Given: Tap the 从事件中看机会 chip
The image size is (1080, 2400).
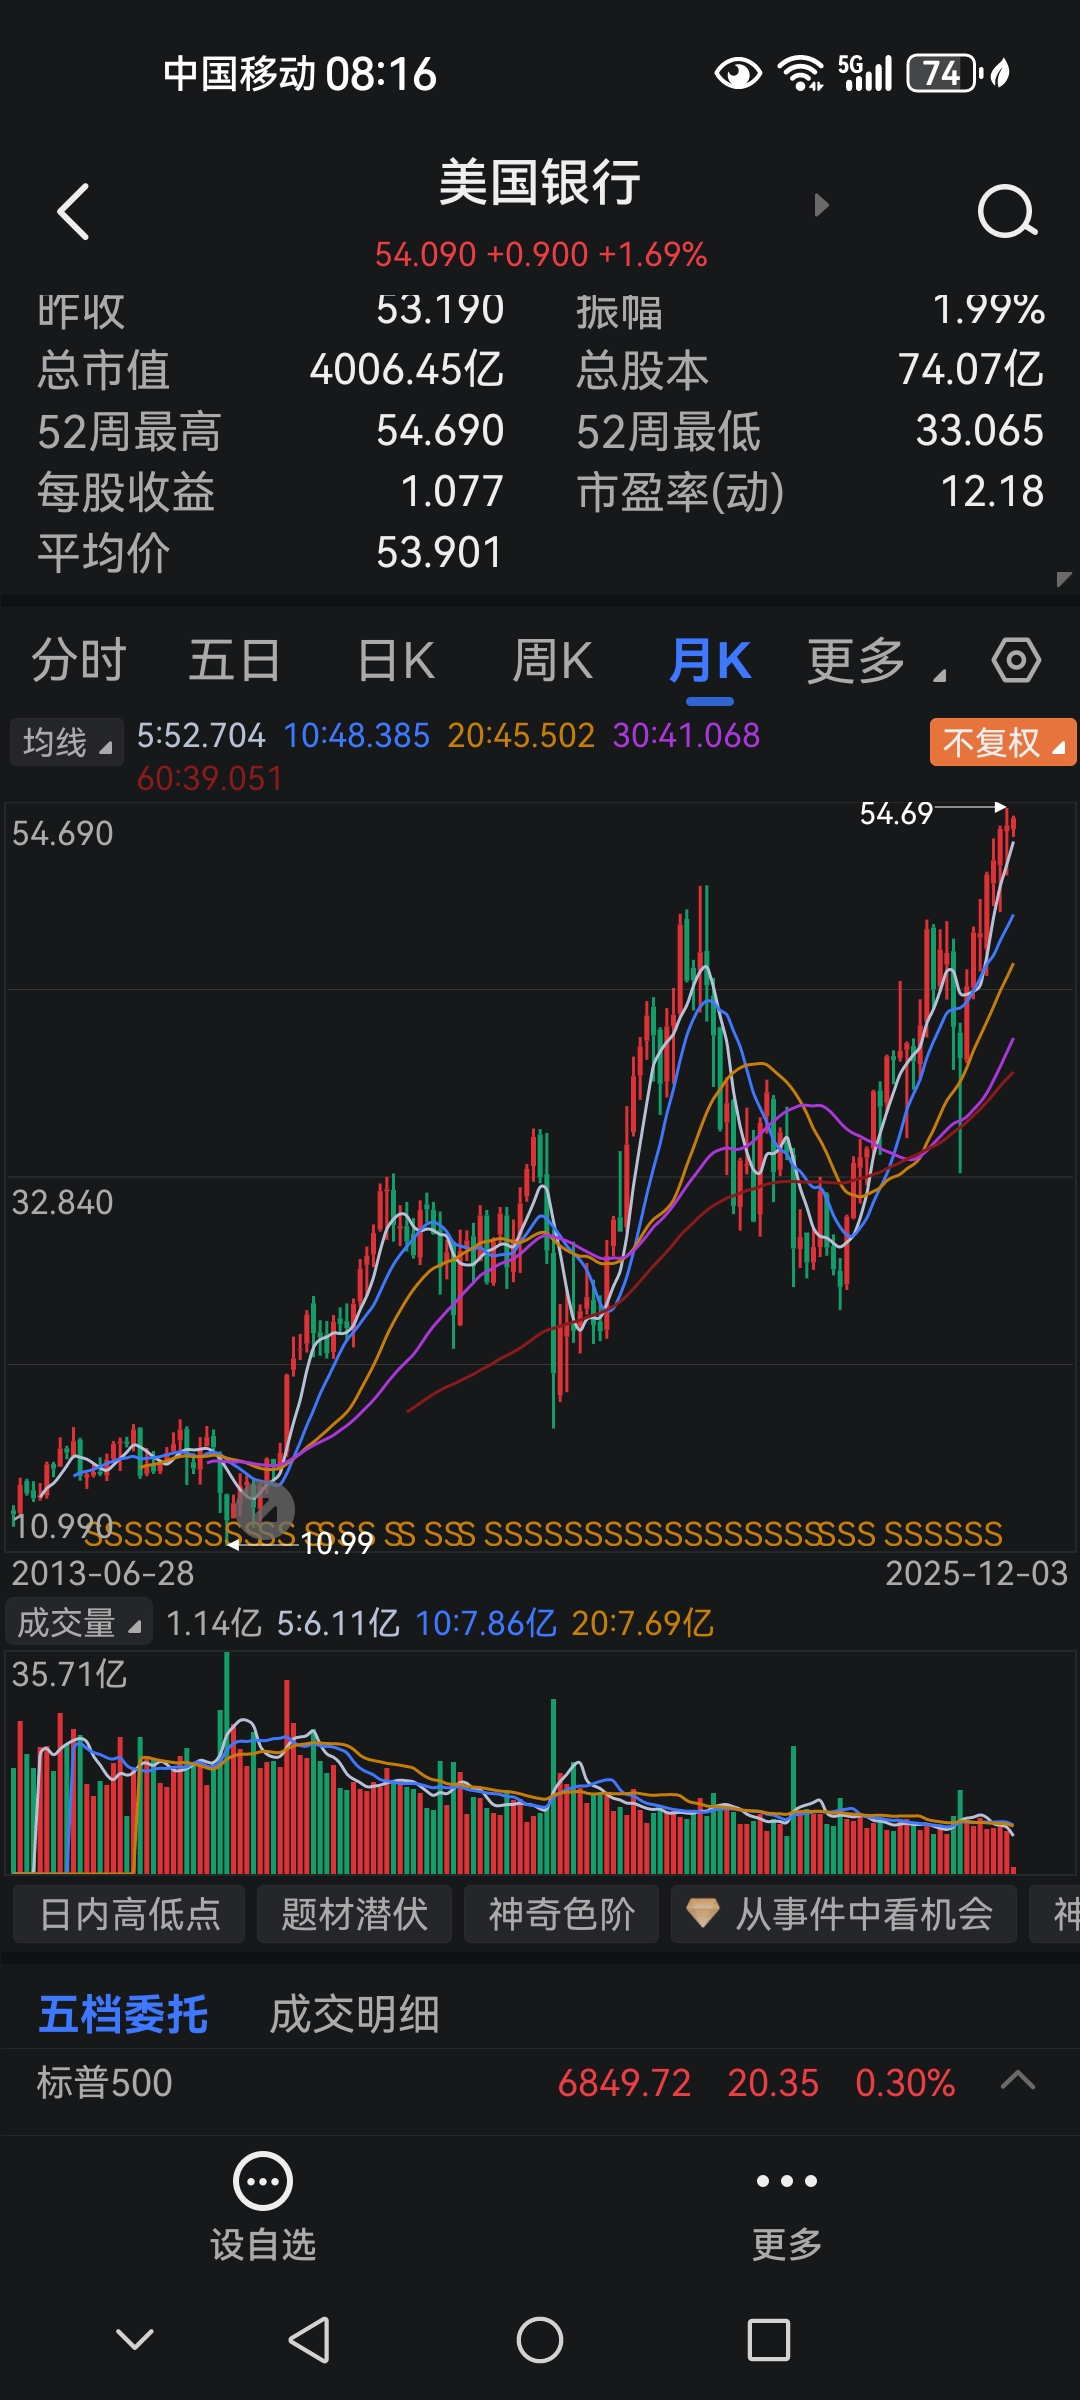Looking at the screenshot, I should click(x=843, y=1914).
